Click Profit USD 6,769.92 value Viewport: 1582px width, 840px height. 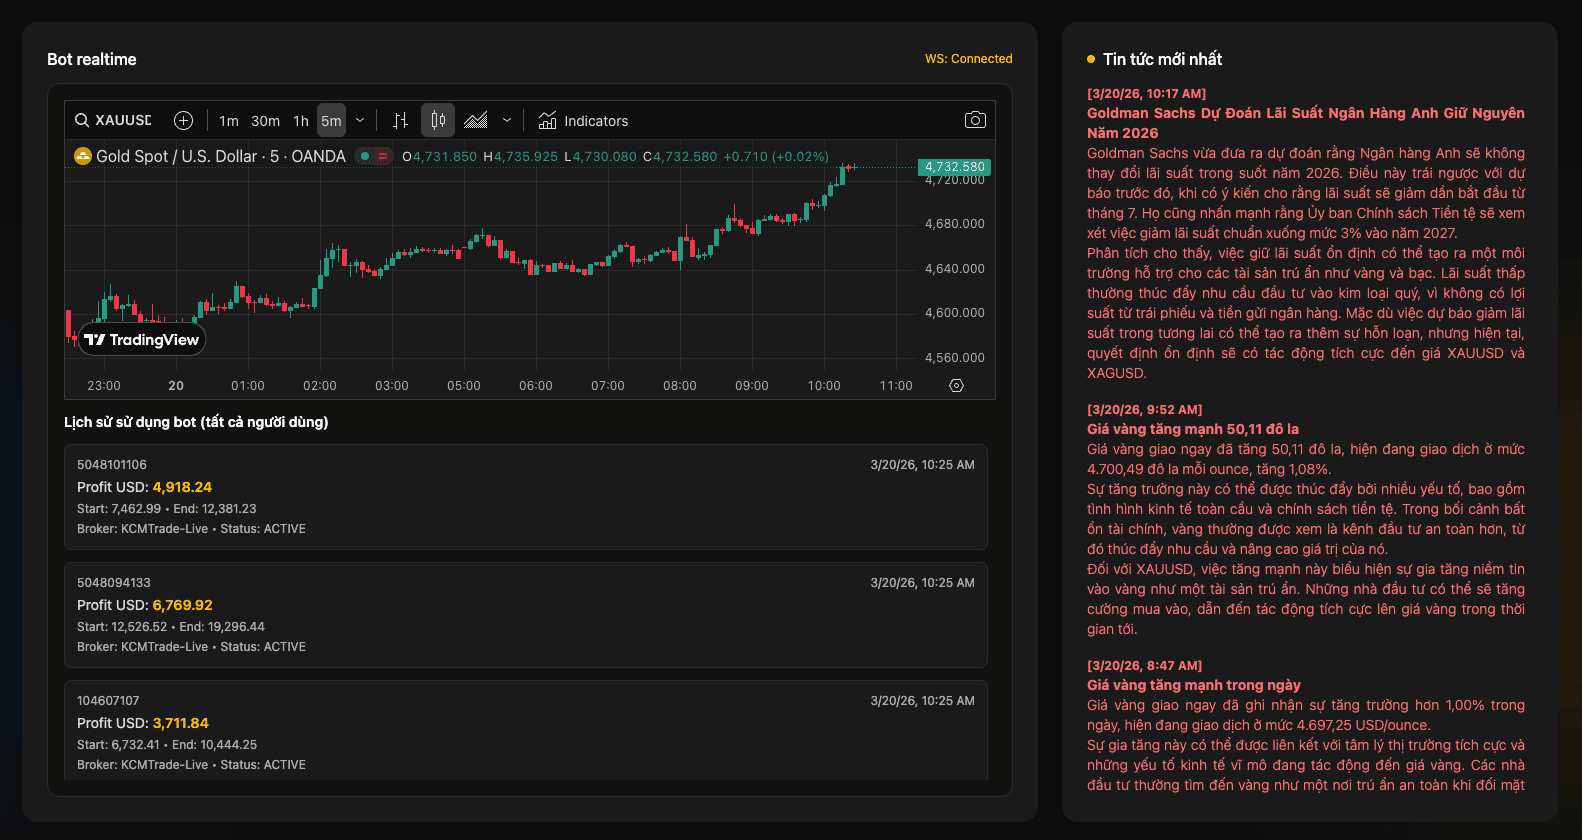point(182,605)
